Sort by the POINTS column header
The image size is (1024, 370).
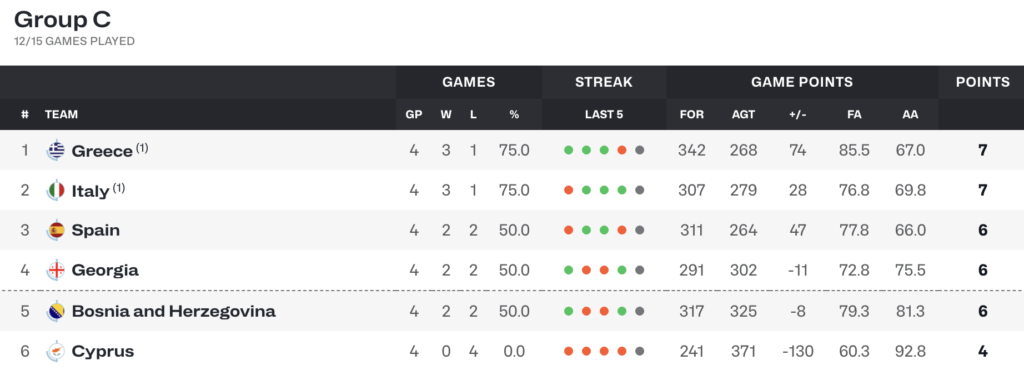[983, 82]
